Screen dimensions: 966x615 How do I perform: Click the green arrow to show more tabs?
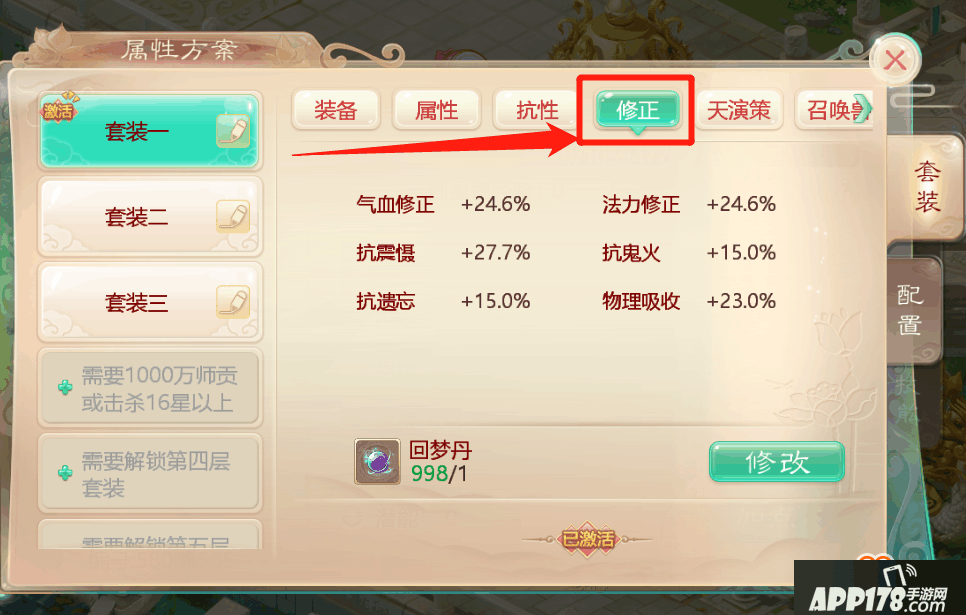coord(864,109)
